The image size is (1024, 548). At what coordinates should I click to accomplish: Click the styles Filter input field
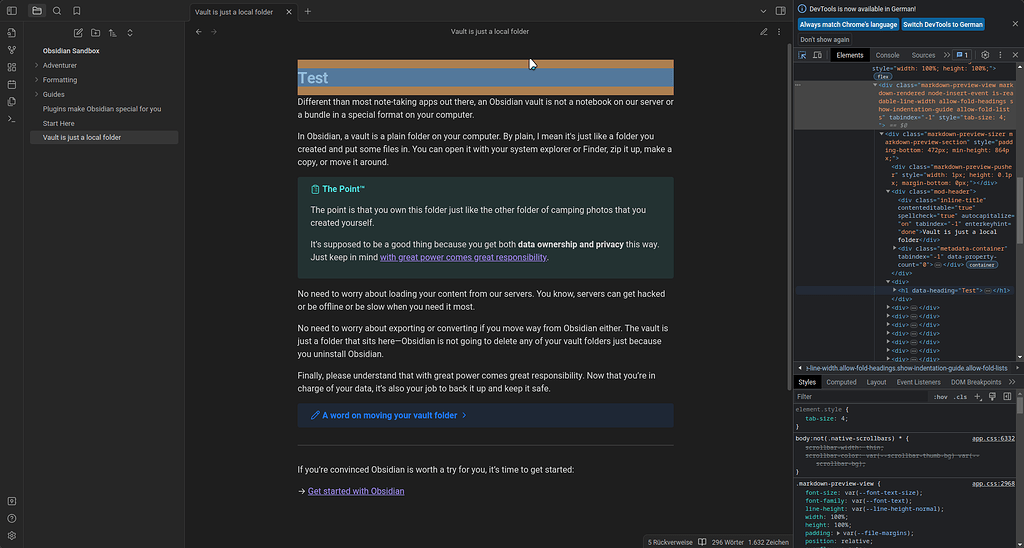pos(861,396)
